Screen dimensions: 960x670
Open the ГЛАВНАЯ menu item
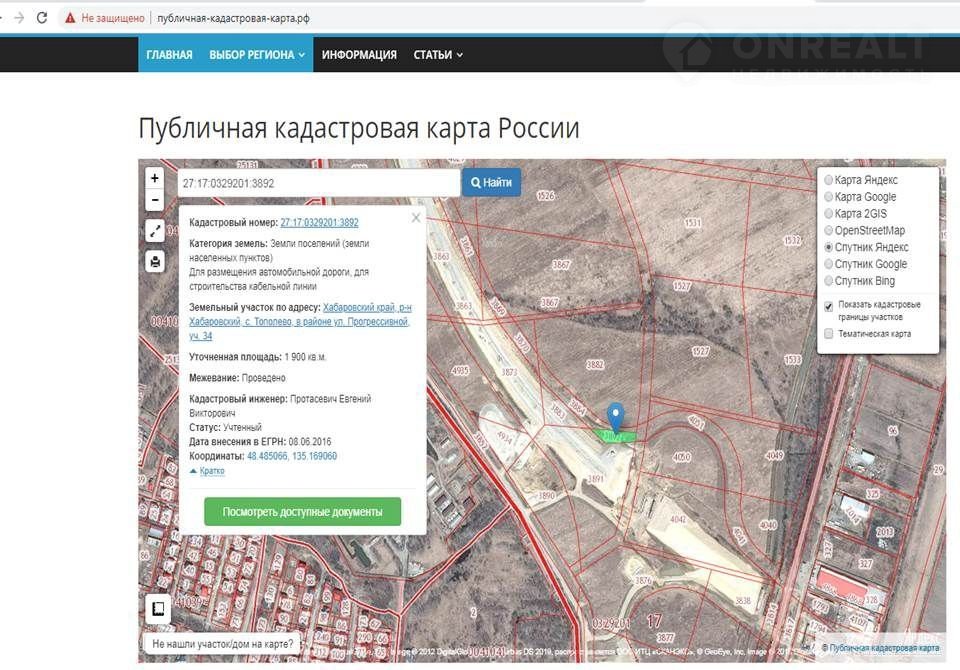pyautogui.click(x=169, y=55)
